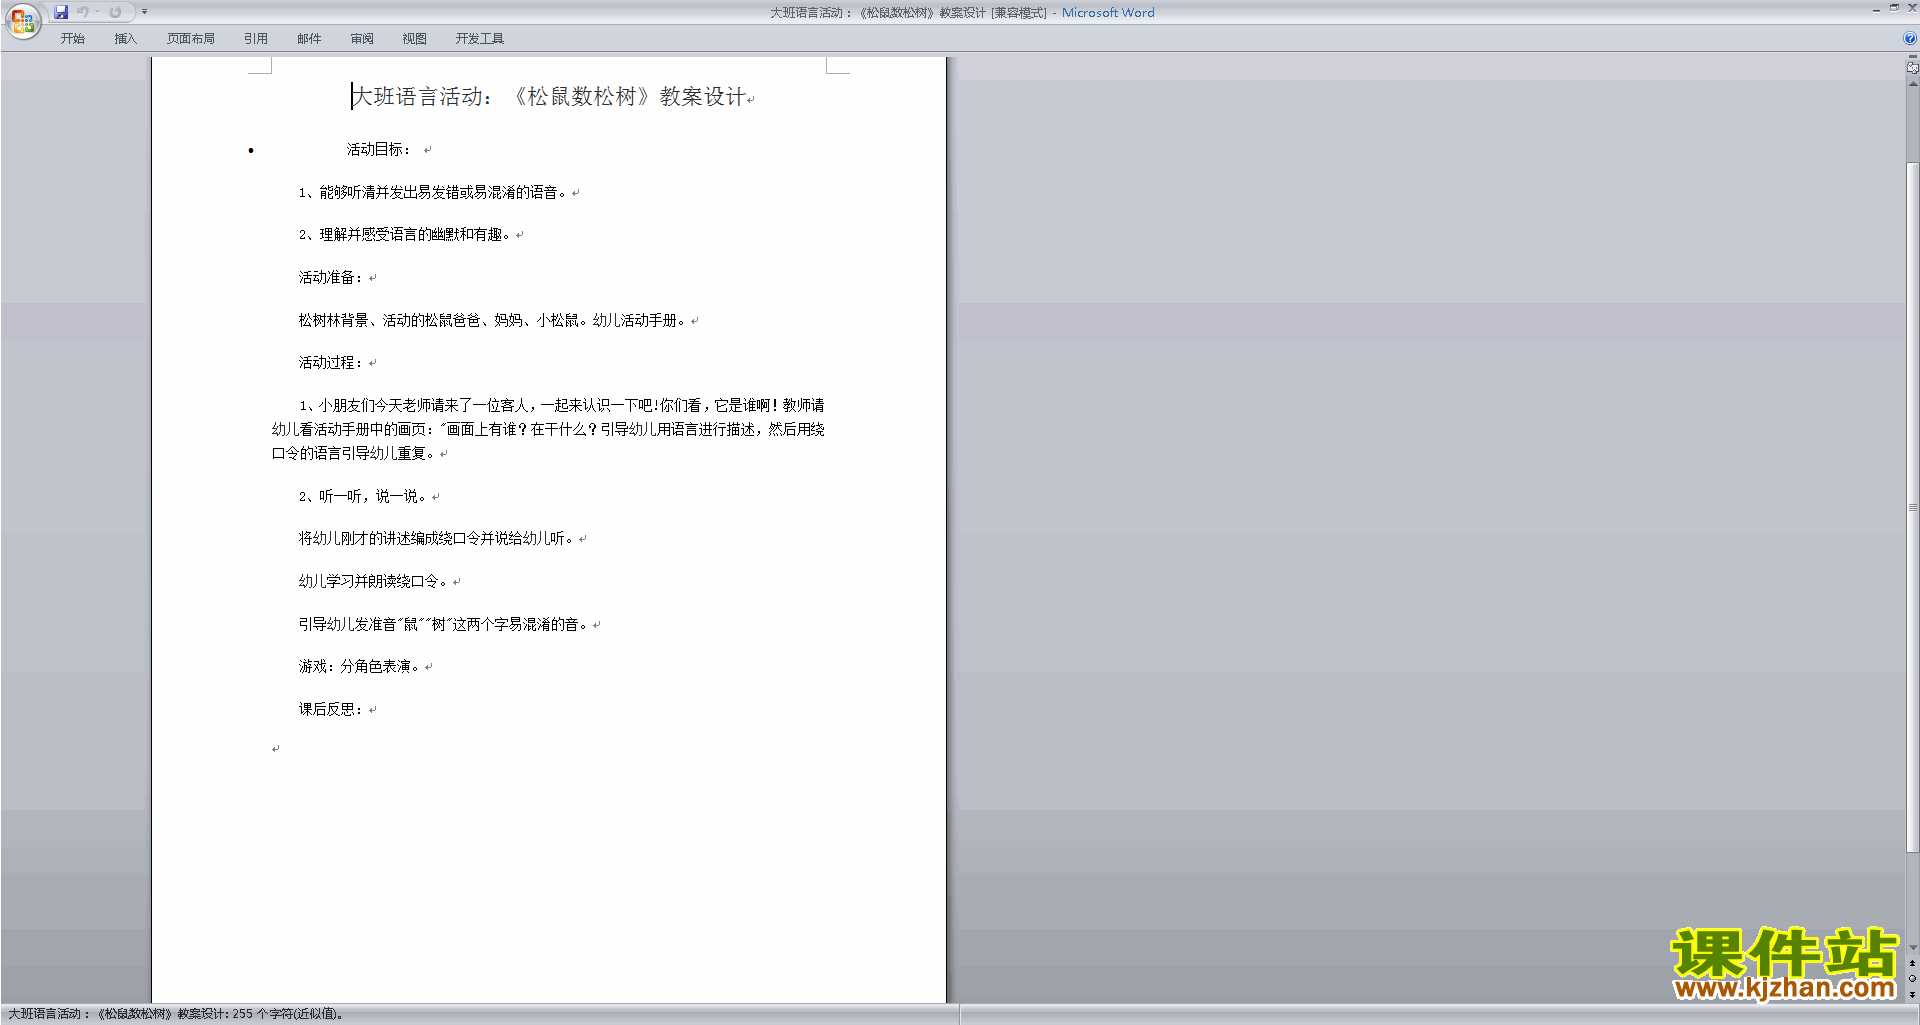Click the split-window handle above the ruler button
1920x1025 pixels.
pos(1912,57)
